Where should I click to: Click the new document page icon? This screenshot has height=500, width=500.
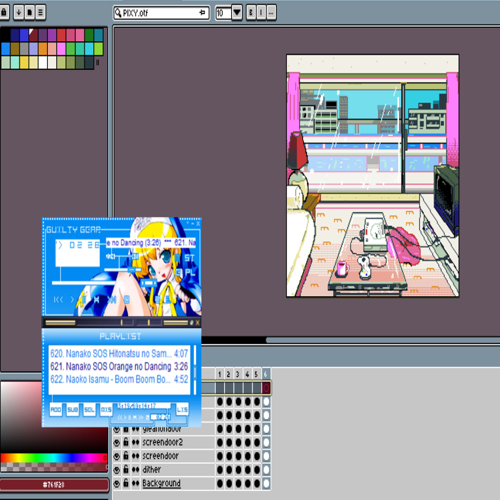30,13
